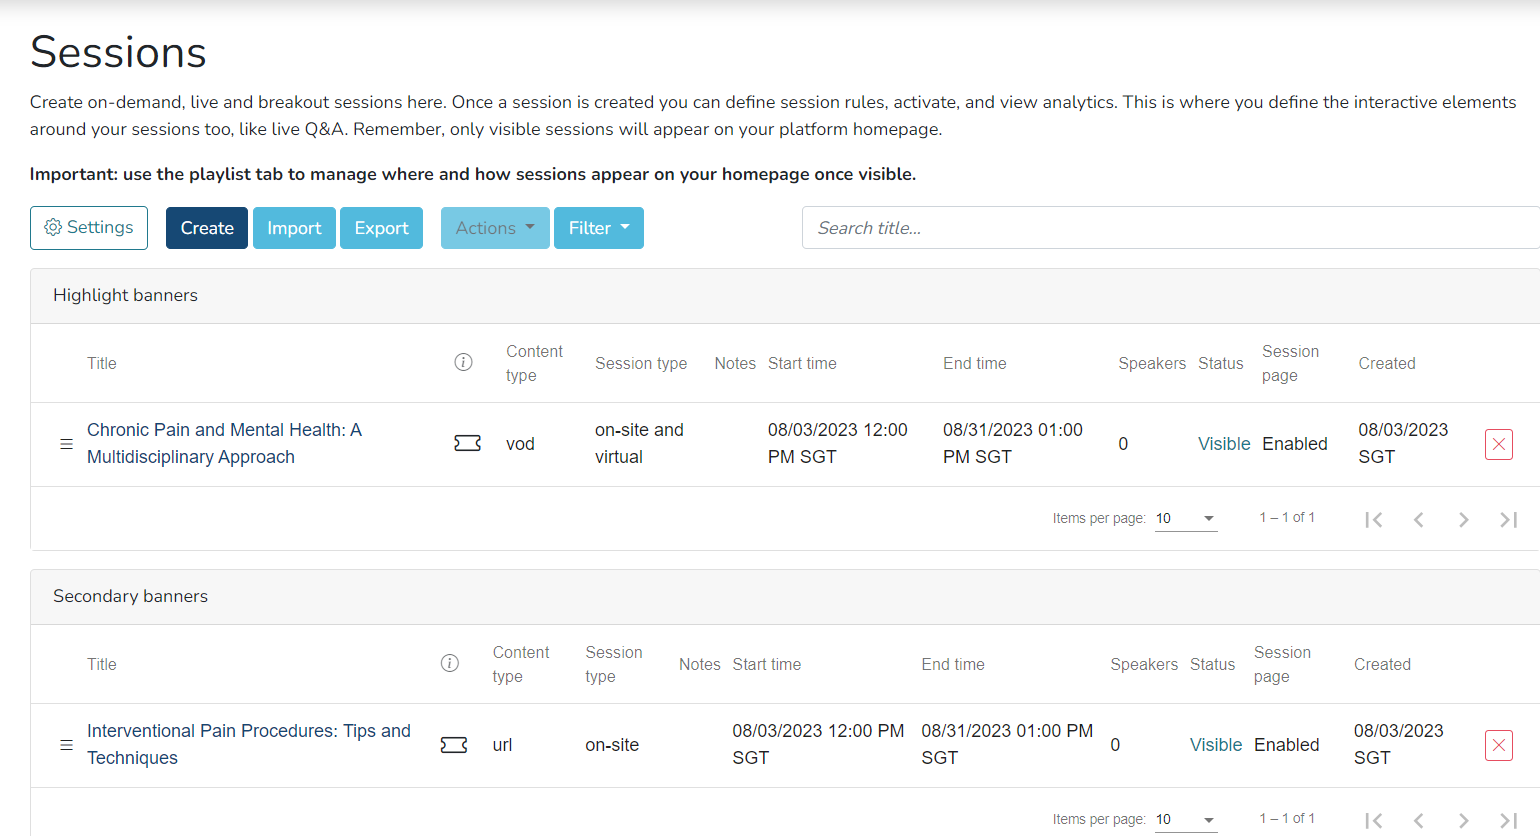
Task: Open the Settings button
Action: (x=89, y=228)
